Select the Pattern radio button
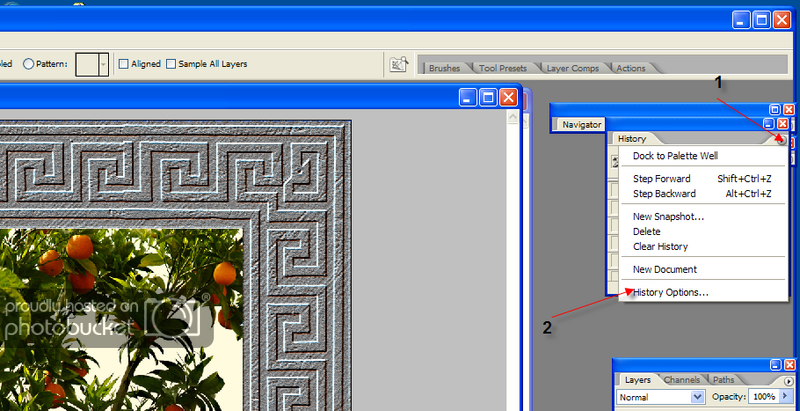 point(29,64)
